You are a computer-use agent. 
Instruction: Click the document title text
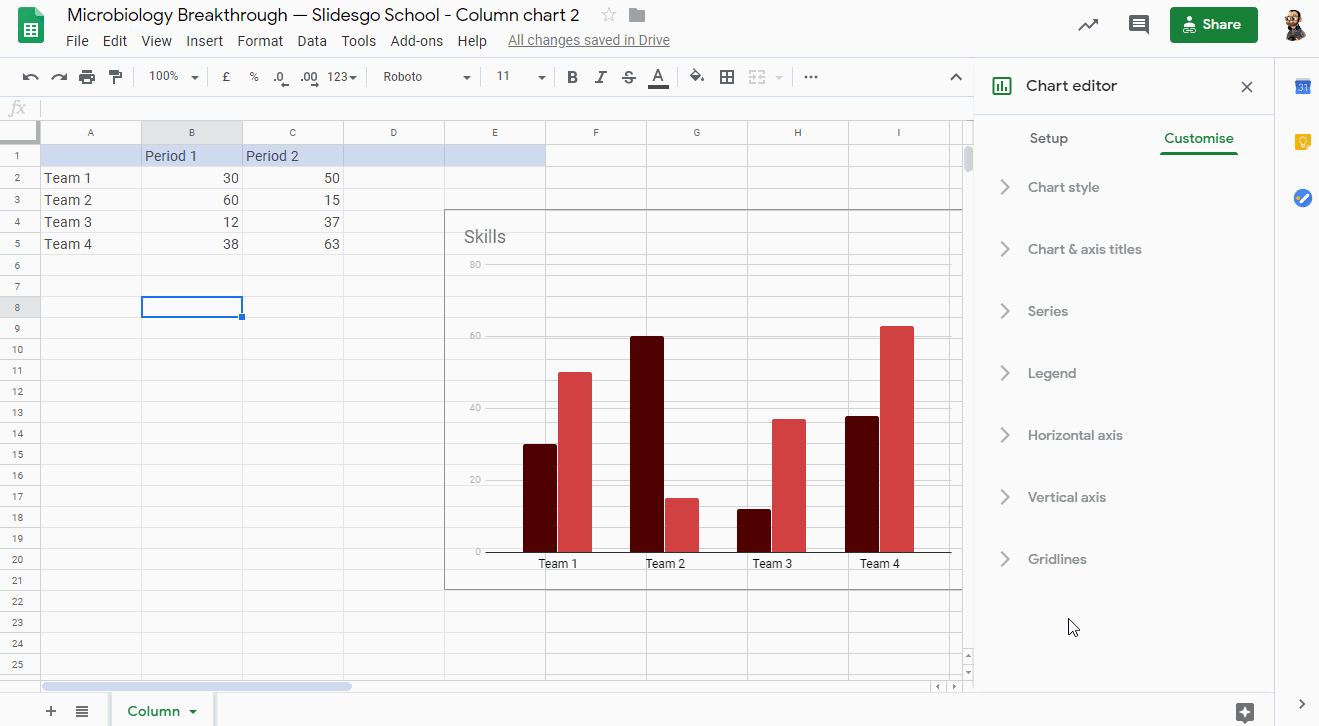pos(323,15)
